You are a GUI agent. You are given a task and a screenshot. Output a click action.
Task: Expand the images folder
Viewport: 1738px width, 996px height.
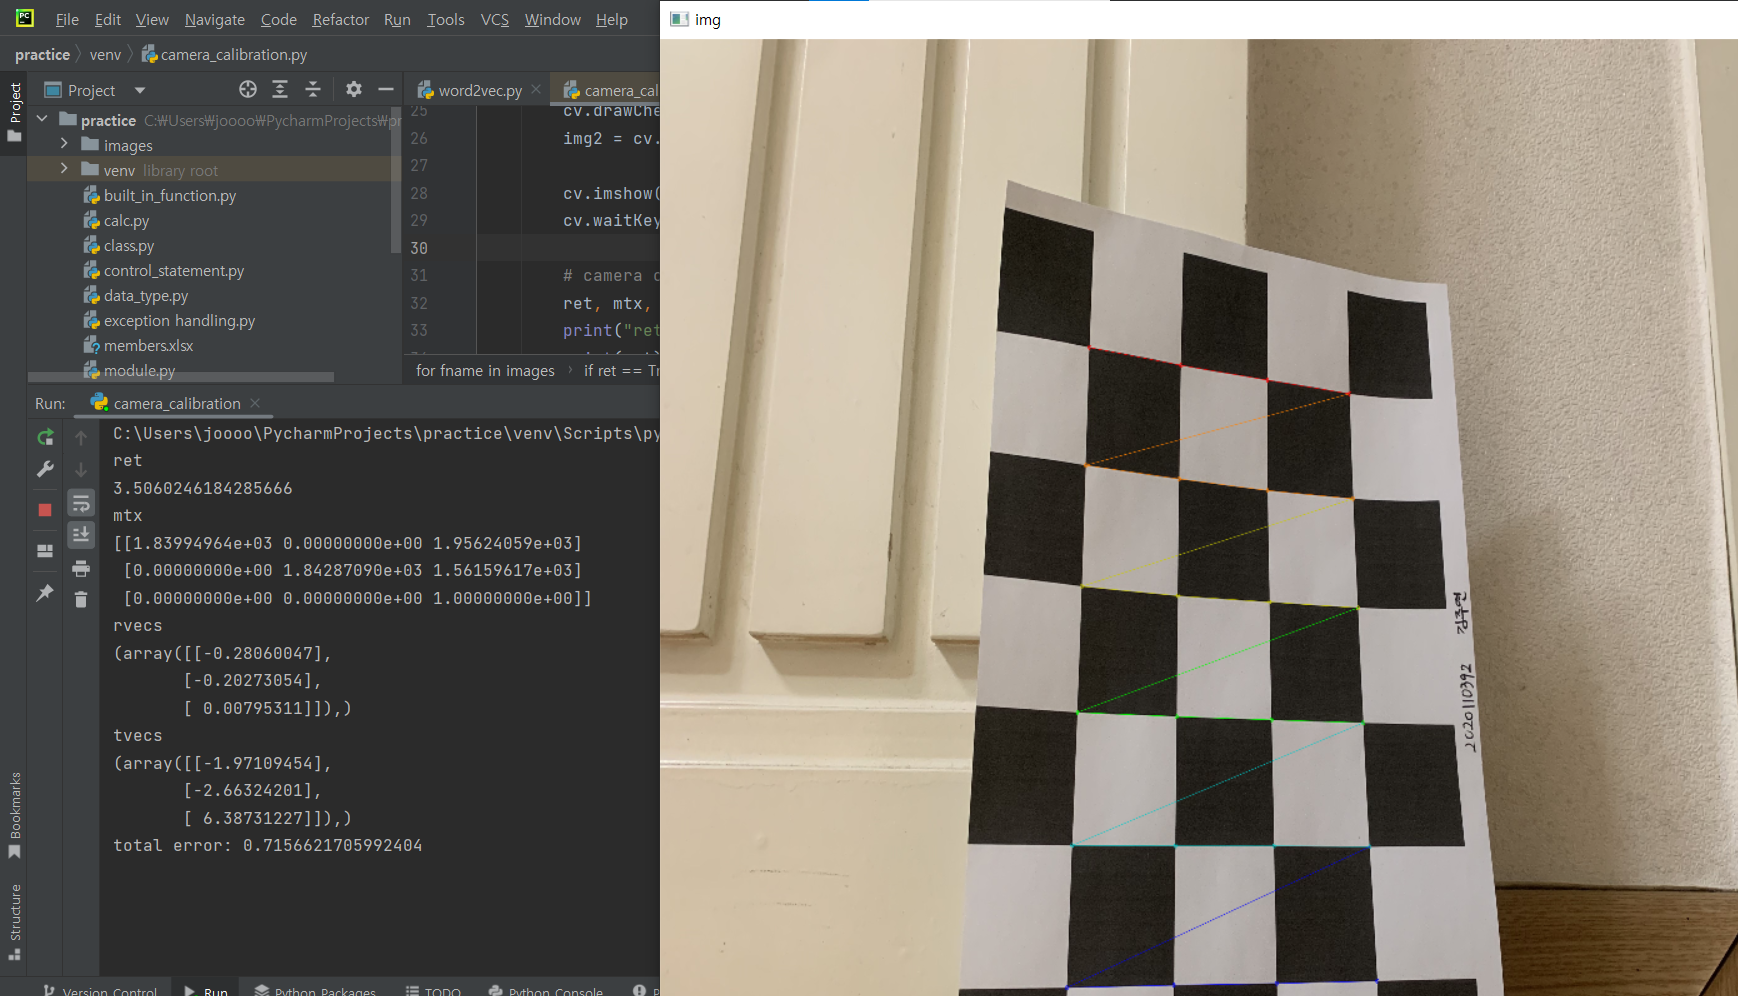(x=63, y=144)
